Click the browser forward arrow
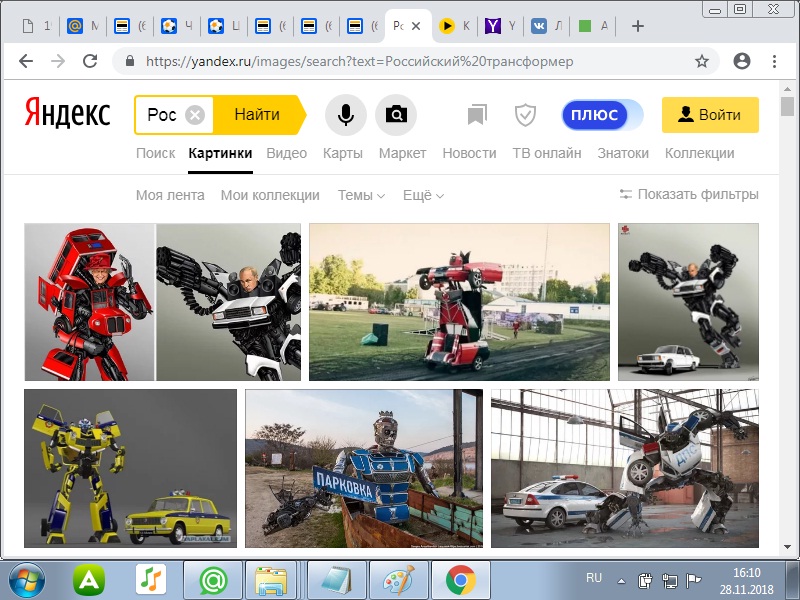This screenshot has height=600, width=800. [58, 61]
